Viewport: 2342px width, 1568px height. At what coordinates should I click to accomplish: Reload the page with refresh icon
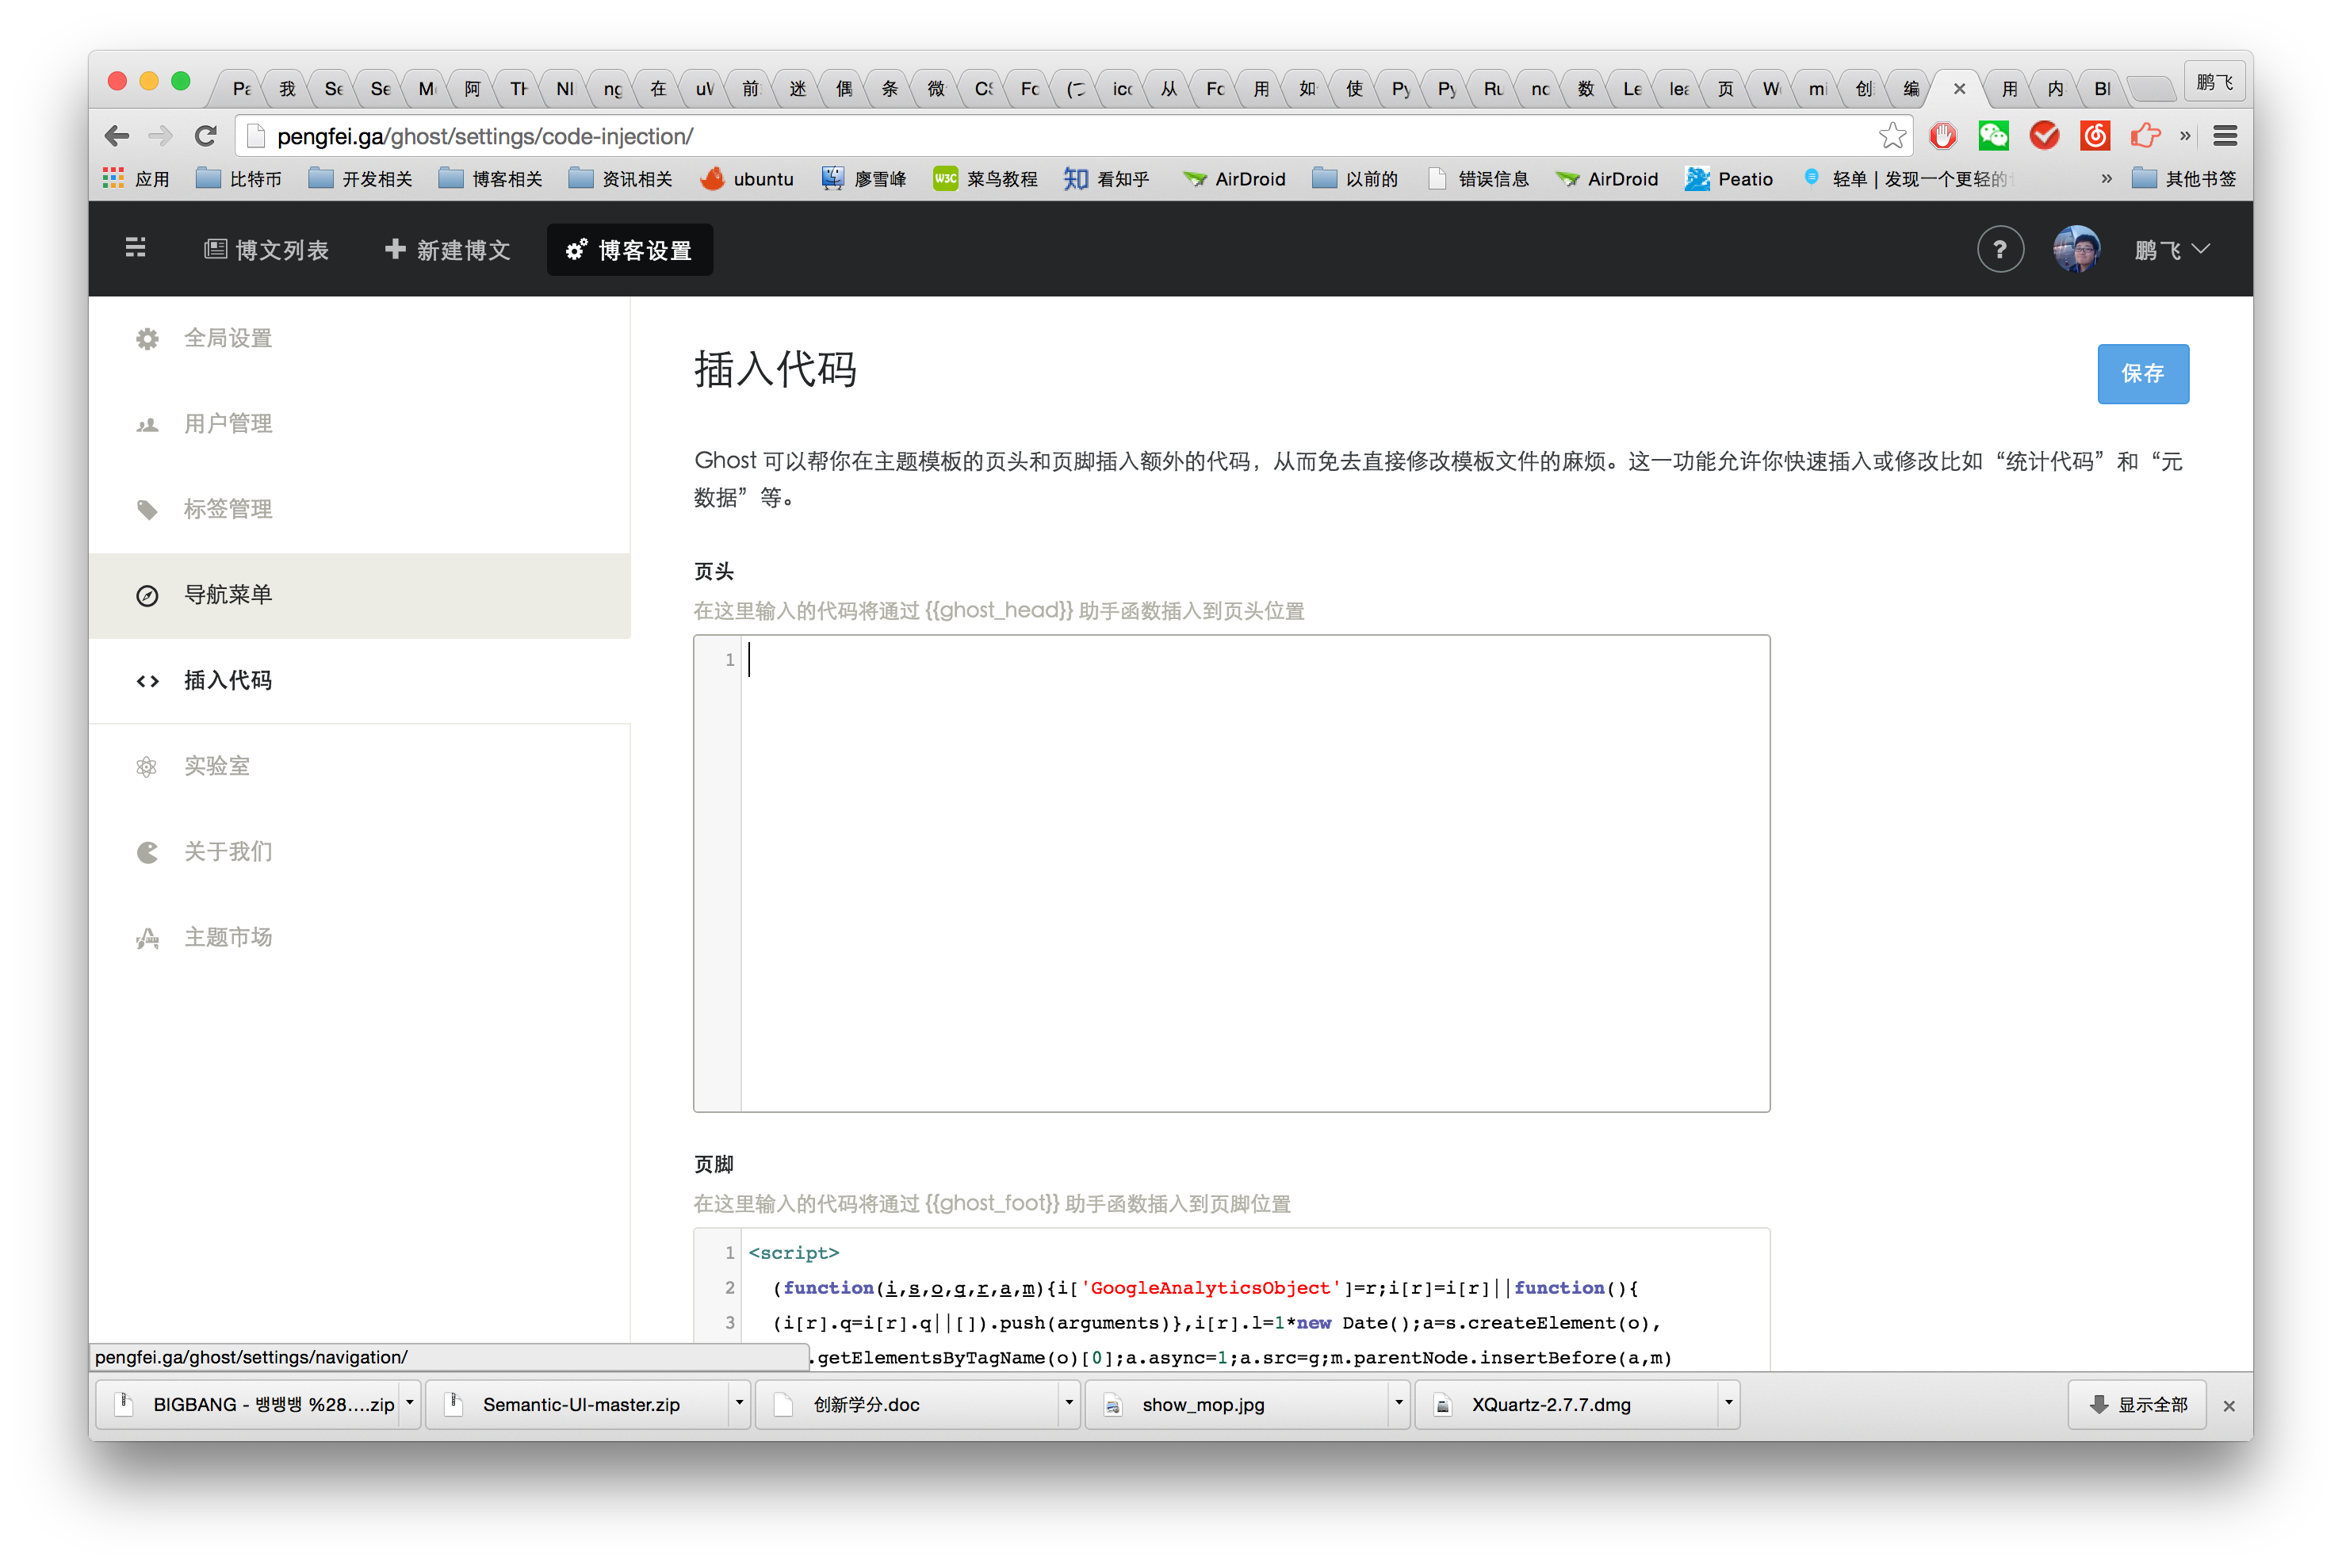206,136
